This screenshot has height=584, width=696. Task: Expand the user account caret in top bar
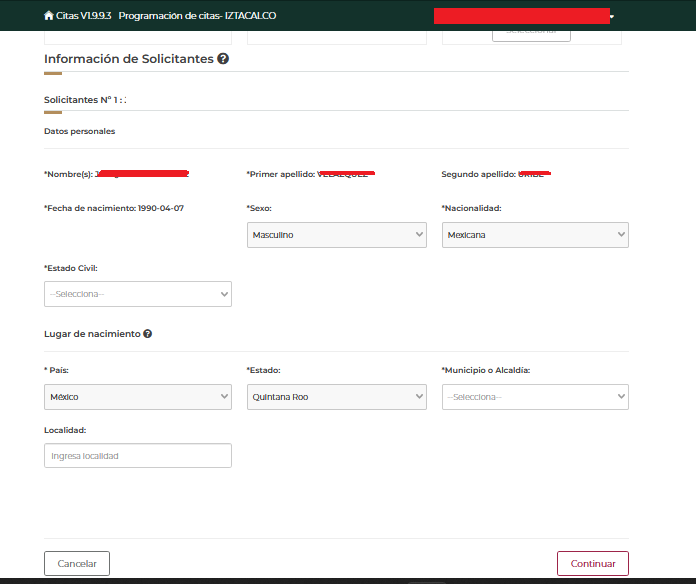611,17
